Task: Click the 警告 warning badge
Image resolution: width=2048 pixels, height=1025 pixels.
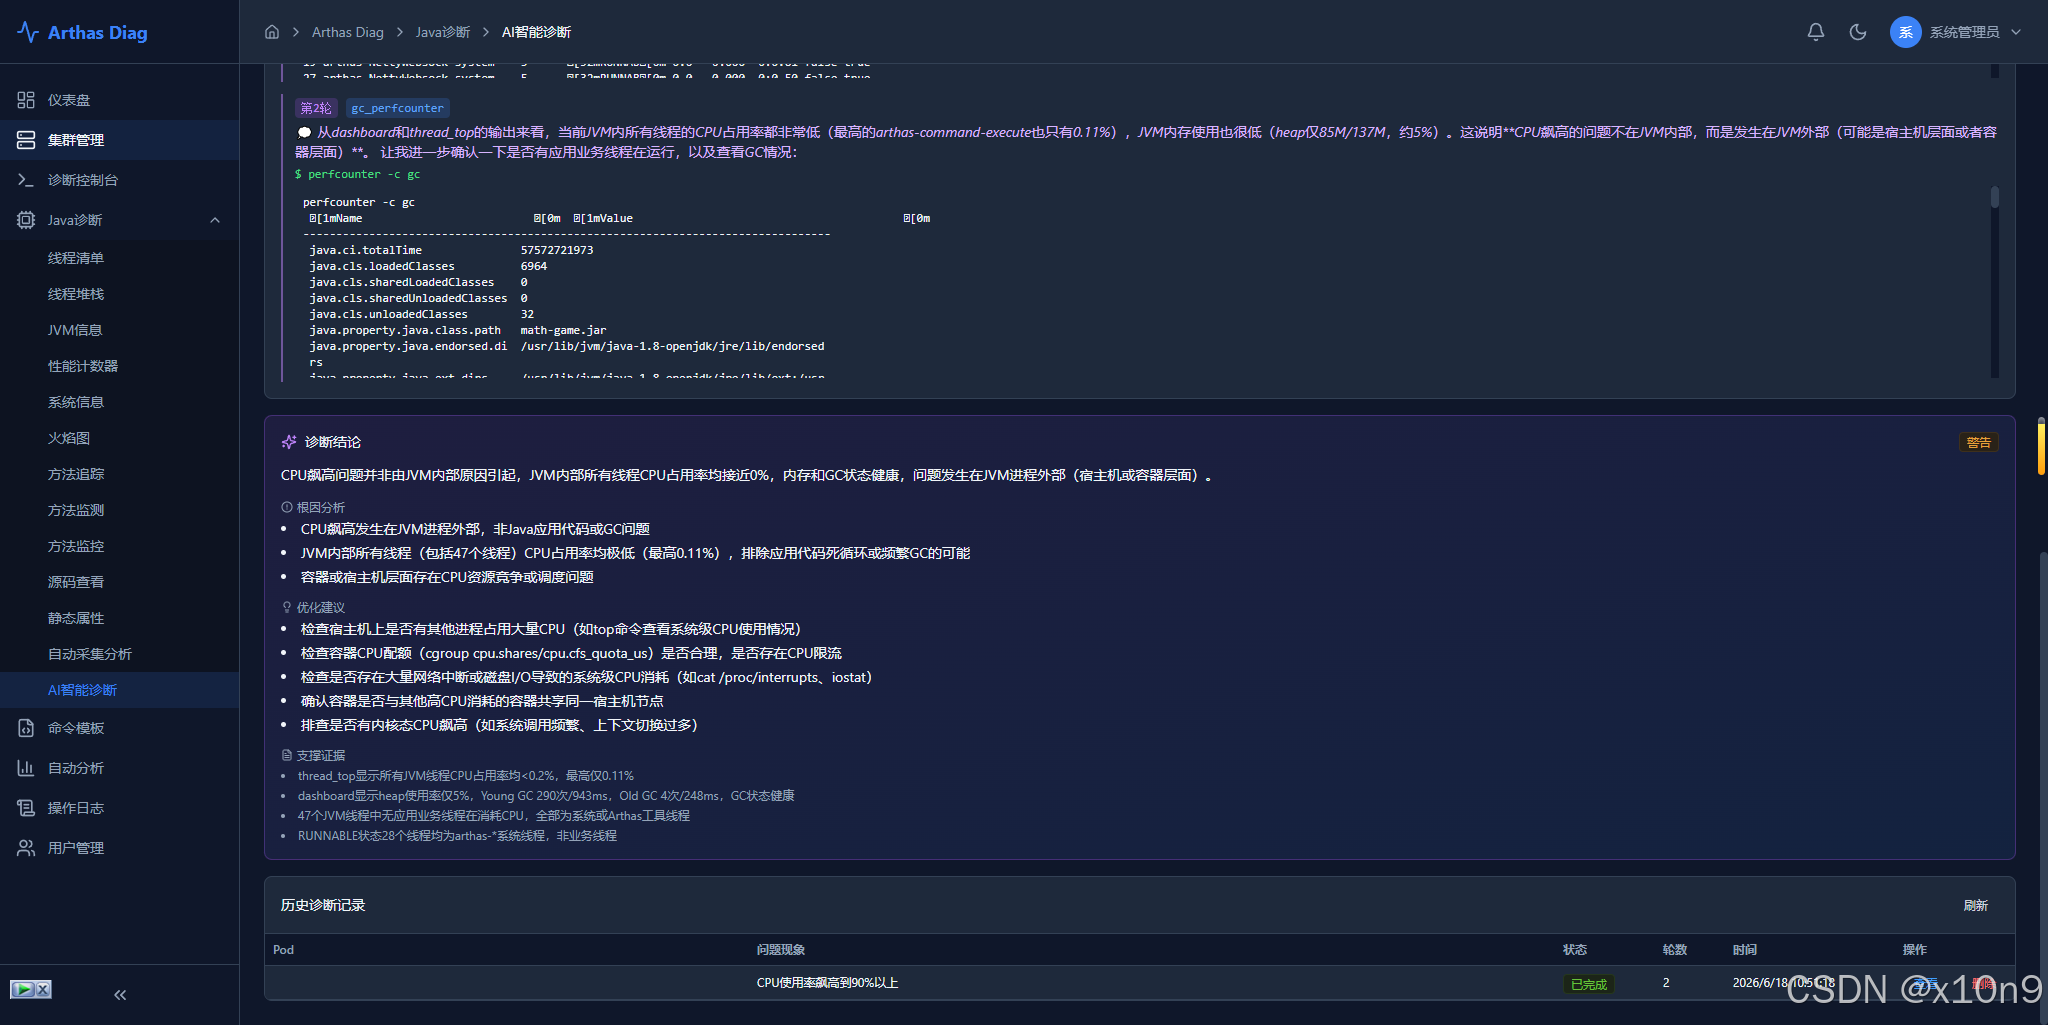Action: click(x=1978, y=442)
